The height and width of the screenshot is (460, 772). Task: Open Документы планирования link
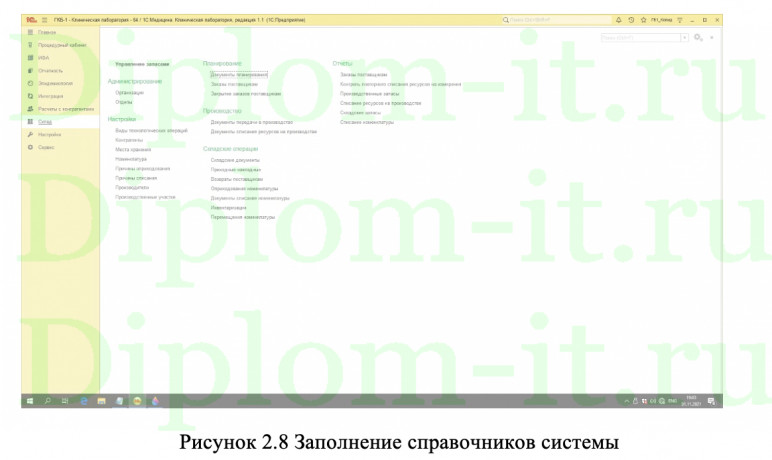[239, 74]
